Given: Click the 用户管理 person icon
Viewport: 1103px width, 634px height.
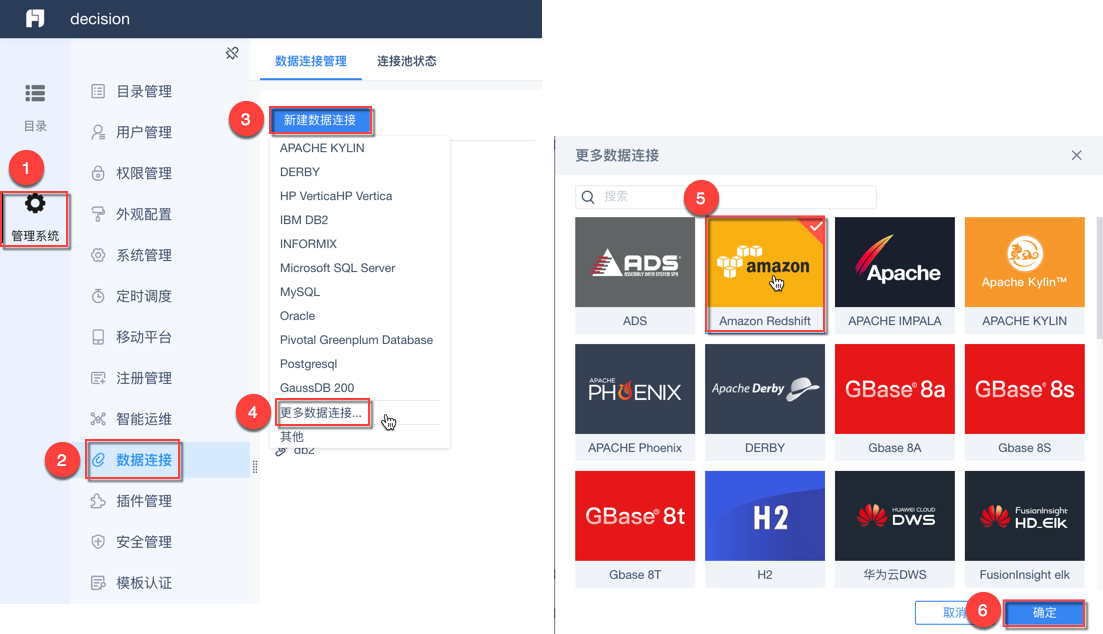Looking at the screenshot, I should pyautogui.click(x=98, y=132).
